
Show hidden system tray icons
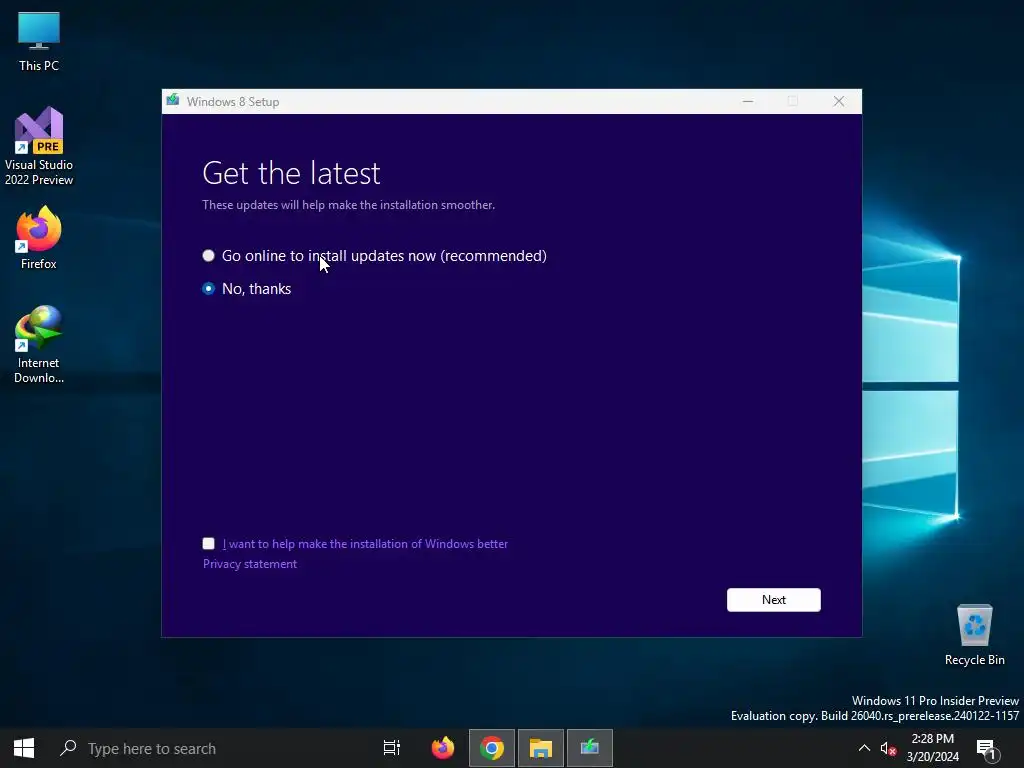[x=864, y=748]
